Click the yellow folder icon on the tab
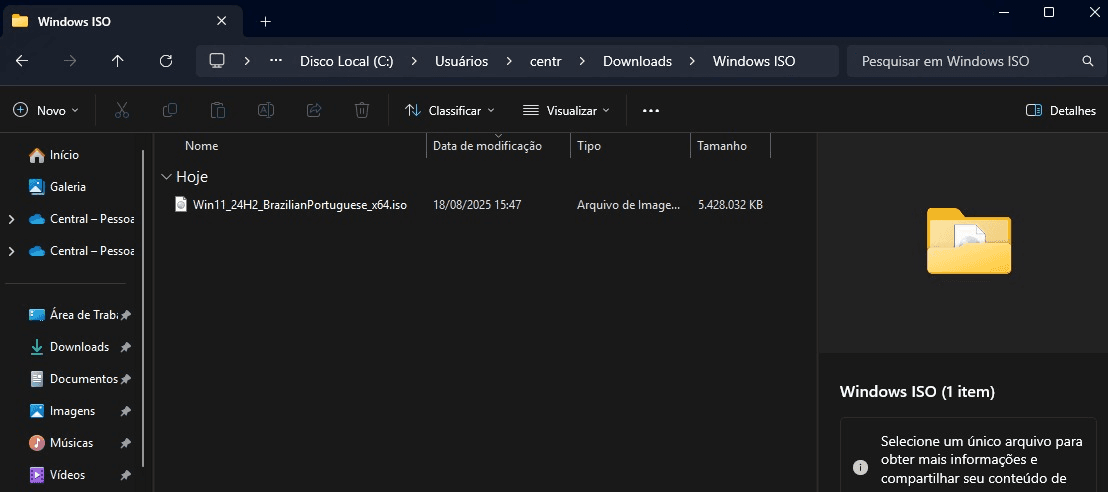 (20, 21)
